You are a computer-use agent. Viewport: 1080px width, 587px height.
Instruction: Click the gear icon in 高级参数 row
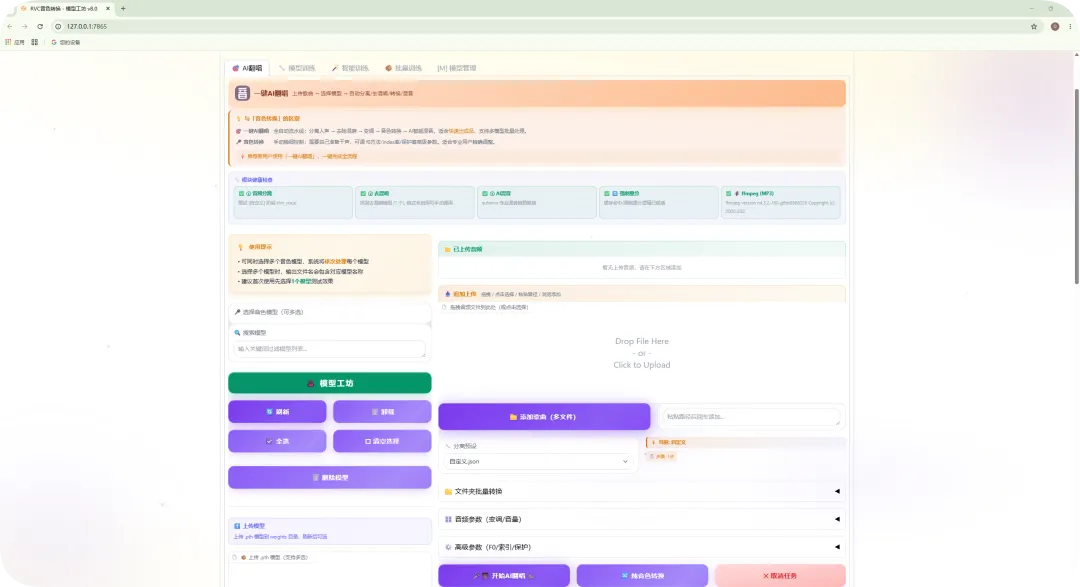(x=448, y=548)
